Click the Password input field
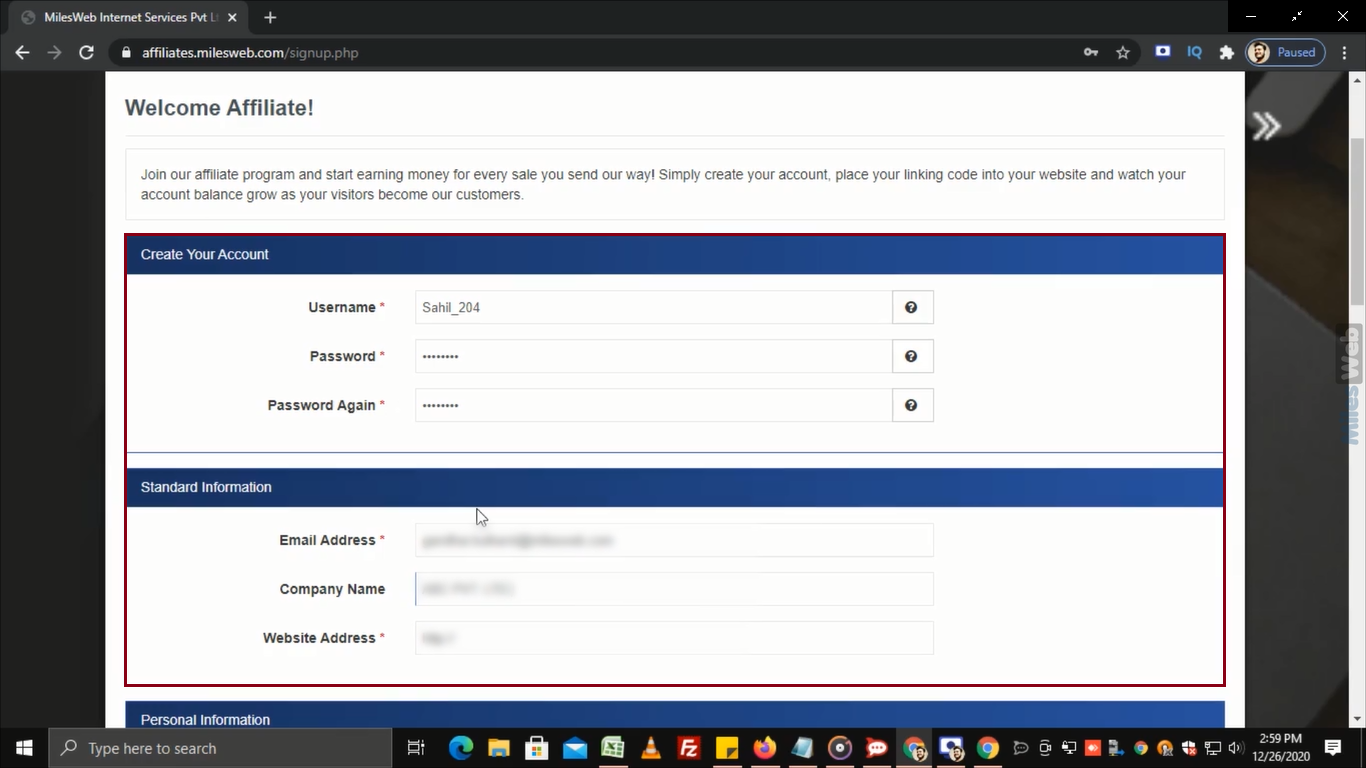 click(653, 356)
